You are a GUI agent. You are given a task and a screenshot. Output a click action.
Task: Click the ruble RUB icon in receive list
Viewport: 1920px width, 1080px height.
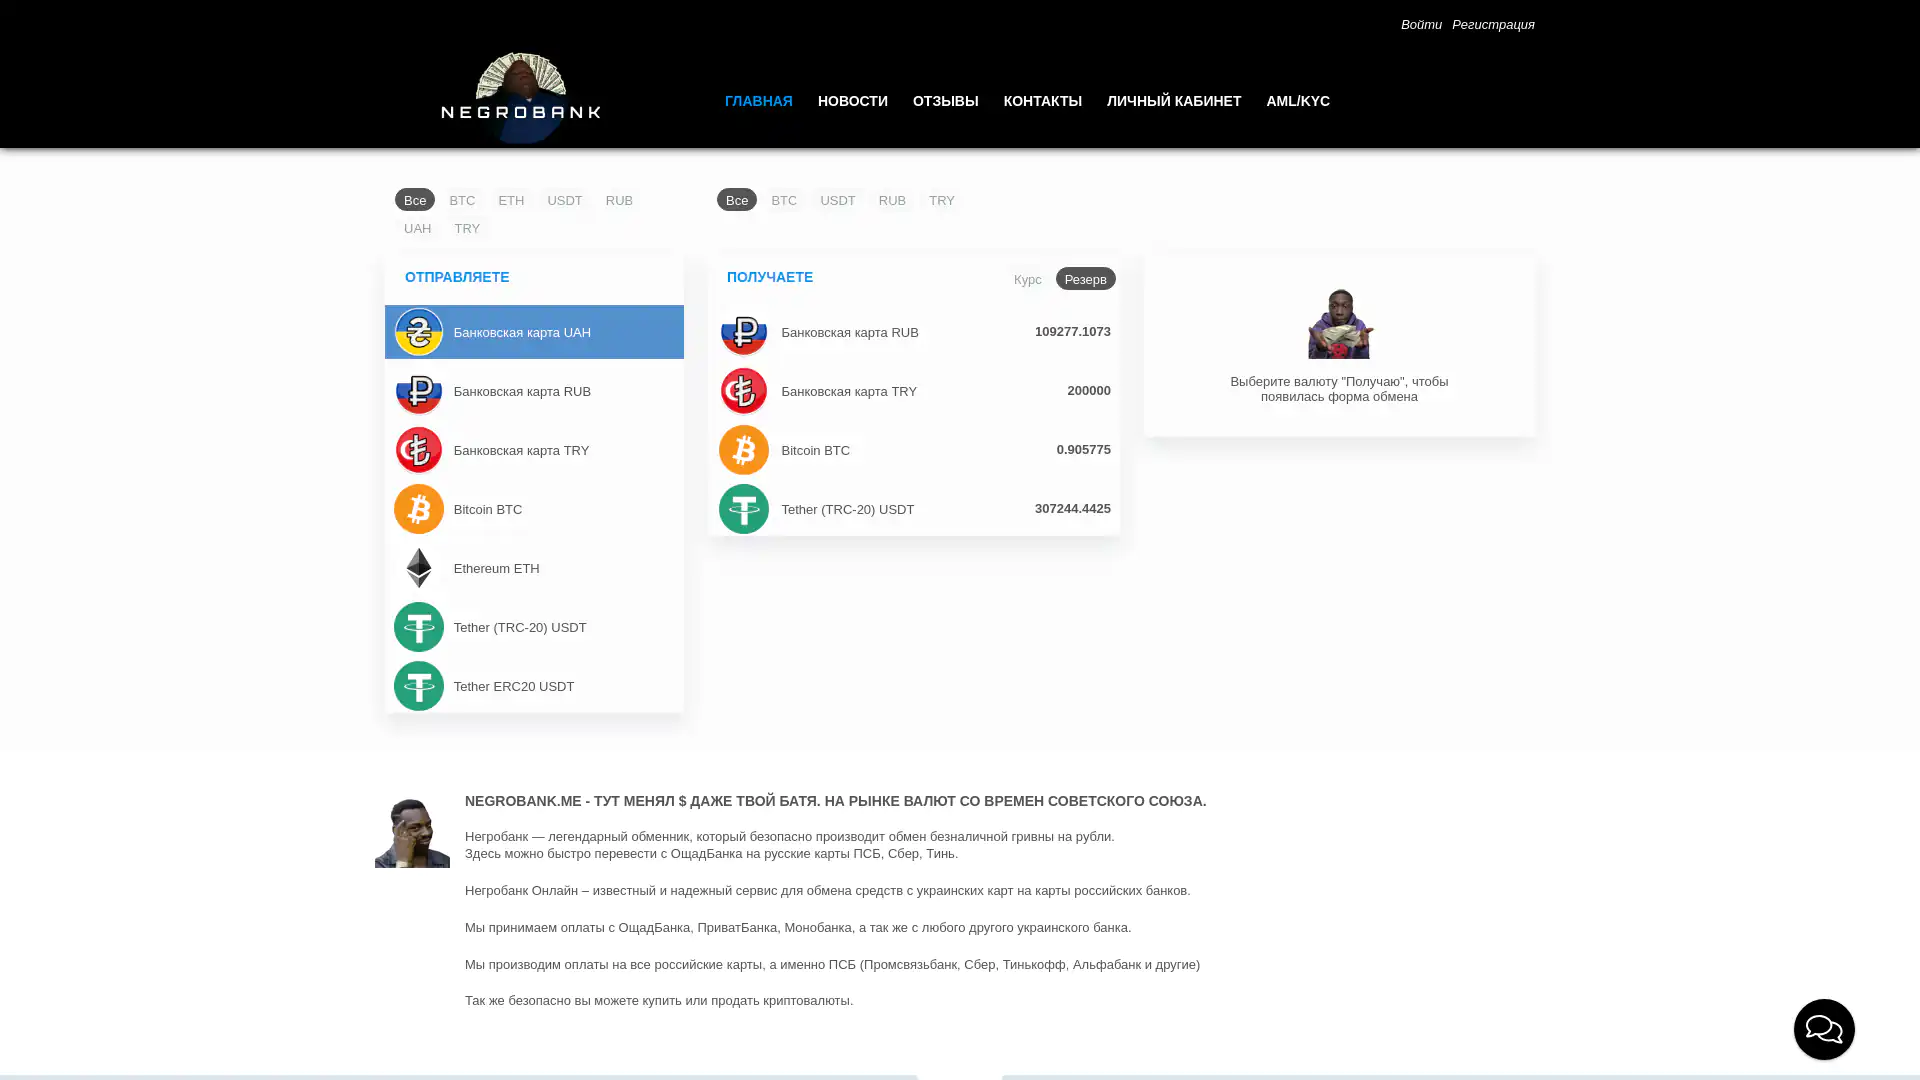[x=743, y=332]
